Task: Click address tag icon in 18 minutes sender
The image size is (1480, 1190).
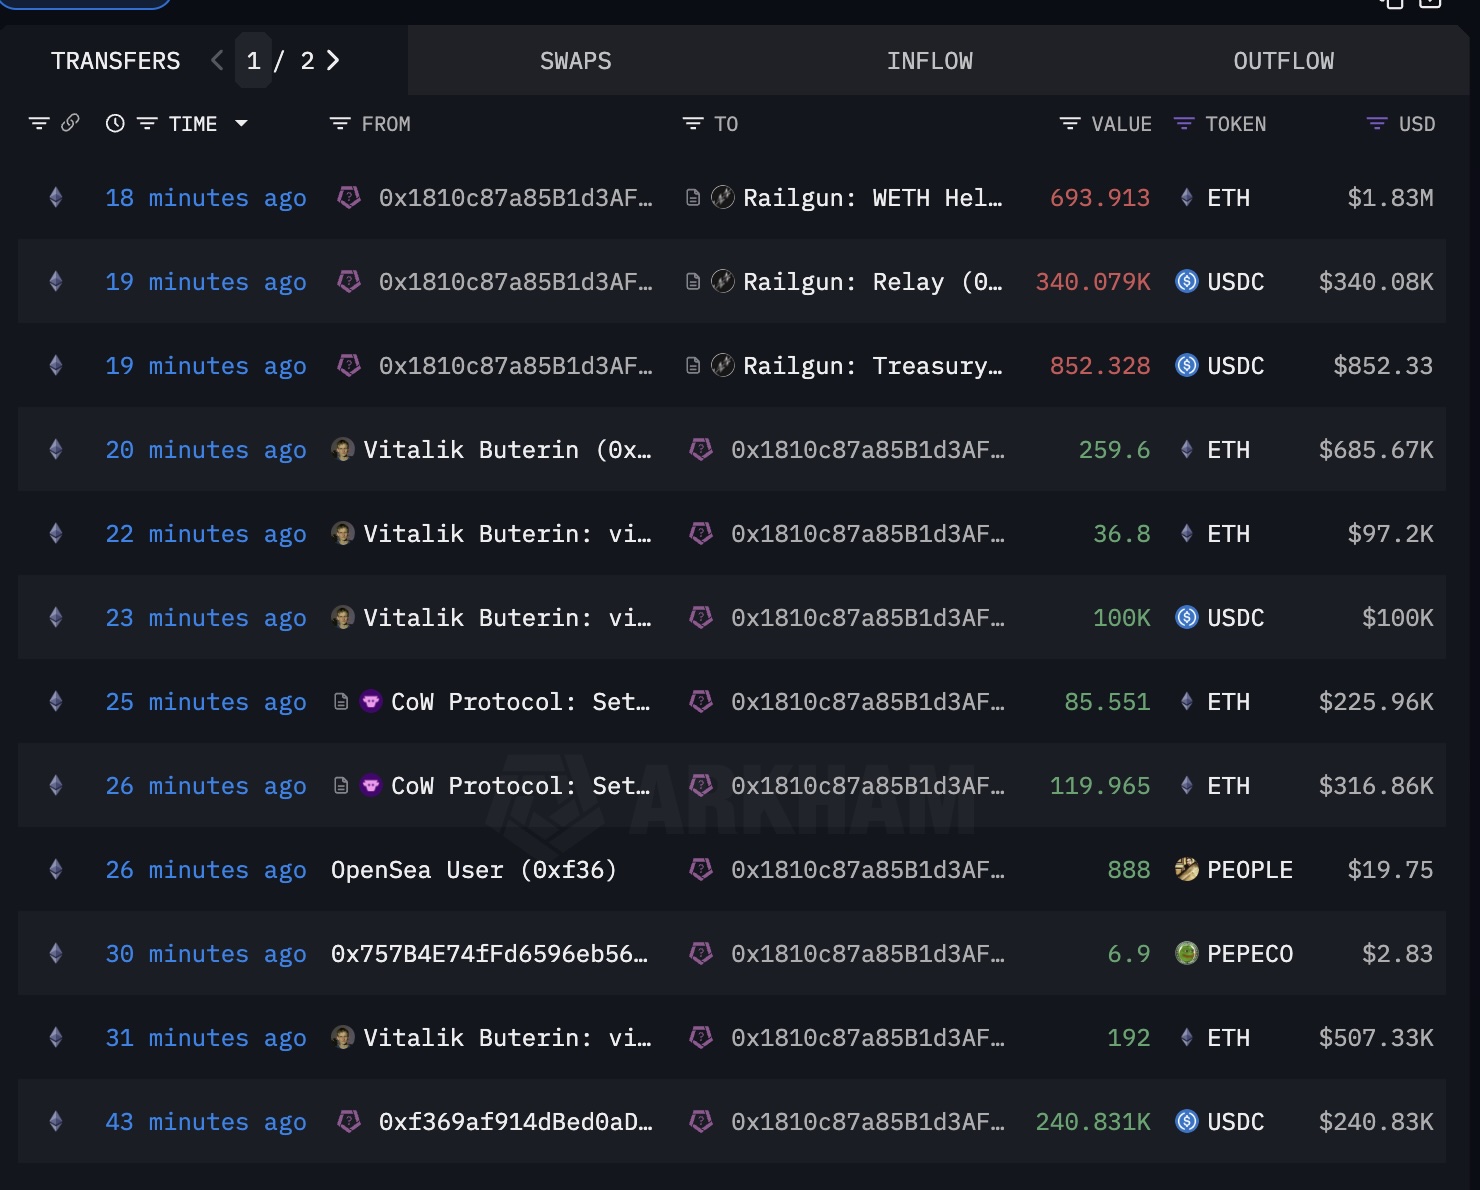Action: (349, 197)
